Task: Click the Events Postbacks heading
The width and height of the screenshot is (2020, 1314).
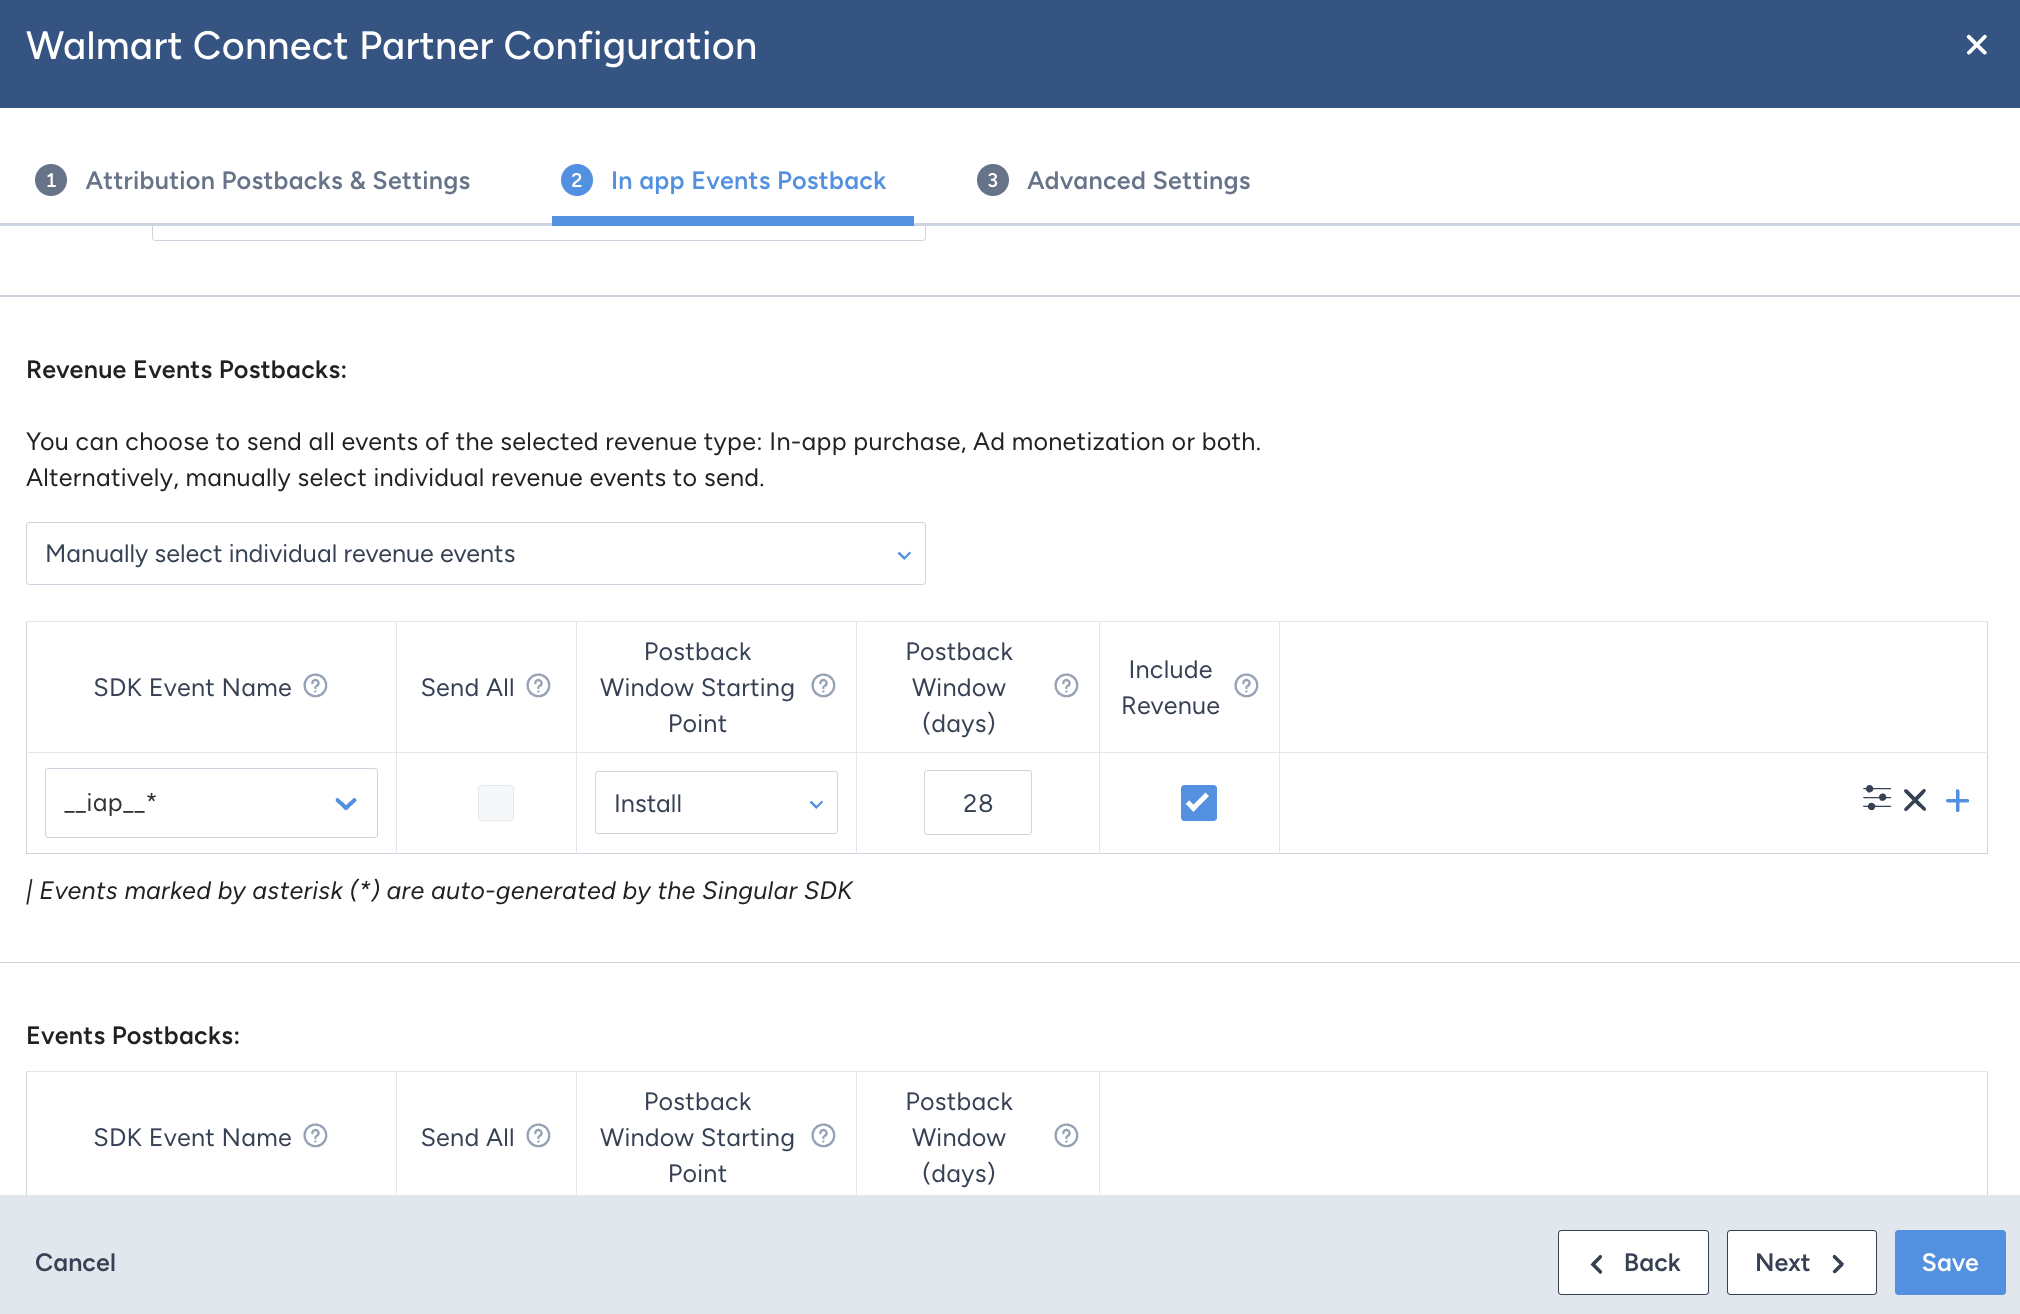Action: click(x=133, y=1036)
